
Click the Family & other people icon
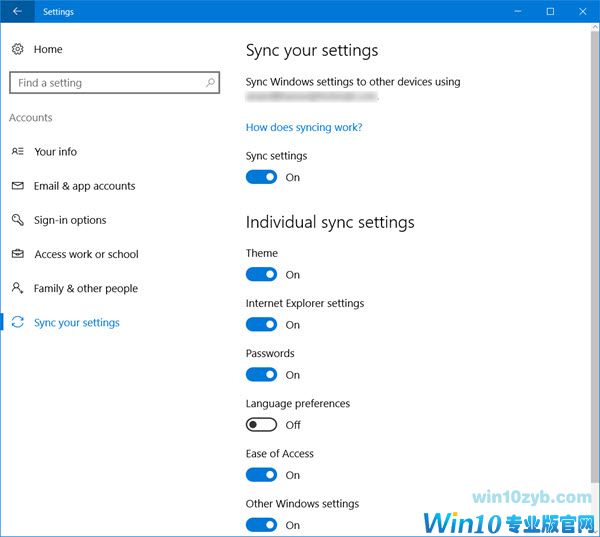[17, 288]
